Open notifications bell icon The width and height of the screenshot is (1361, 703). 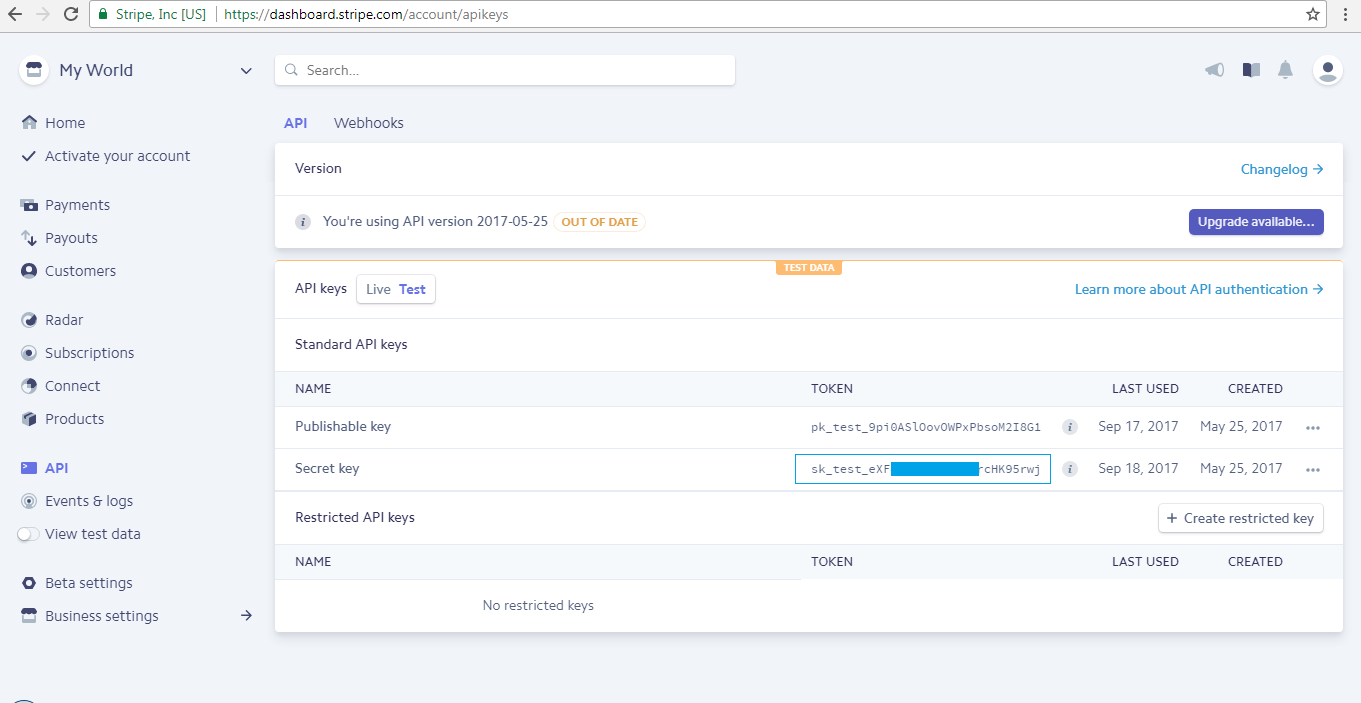(1286, 70)
